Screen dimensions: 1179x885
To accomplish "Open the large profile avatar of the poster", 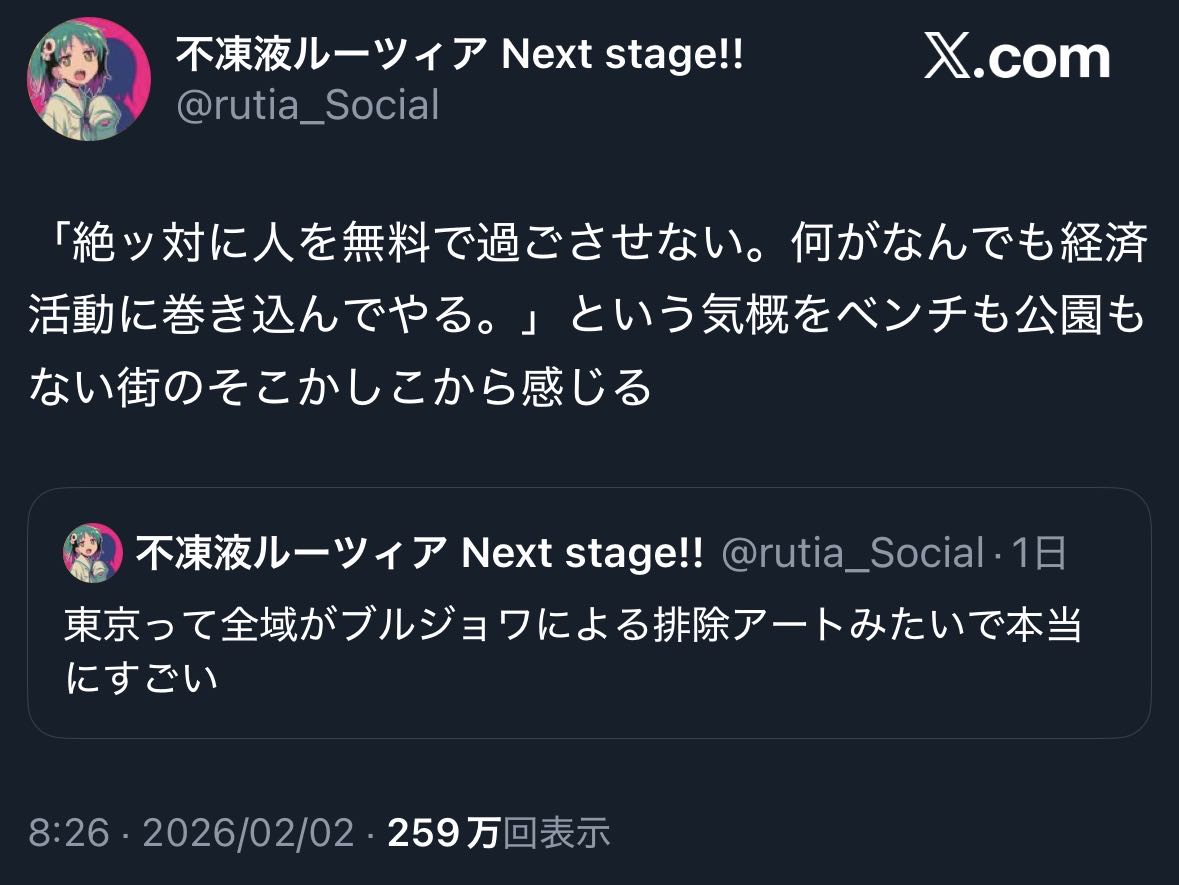I will tap(89, 77).
